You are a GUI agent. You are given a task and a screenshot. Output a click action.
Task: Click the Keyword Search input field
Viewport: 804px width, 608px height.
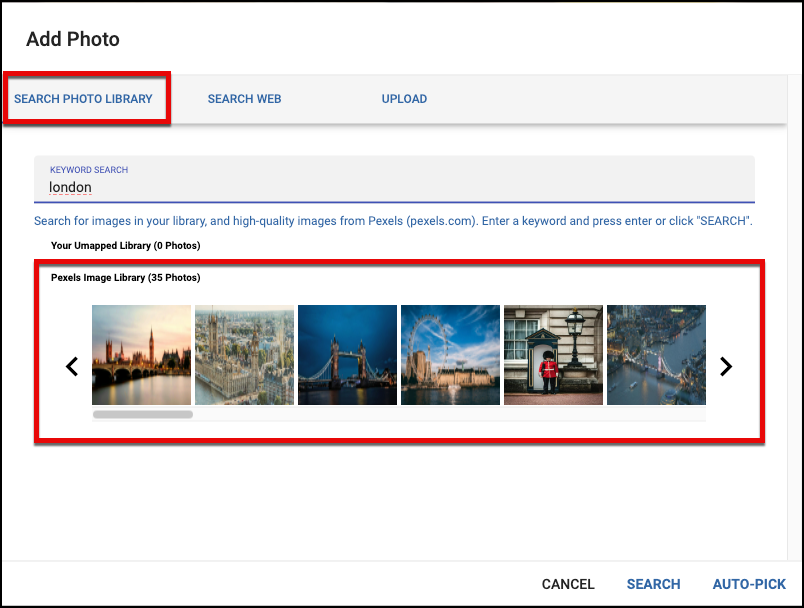(394, 179)
